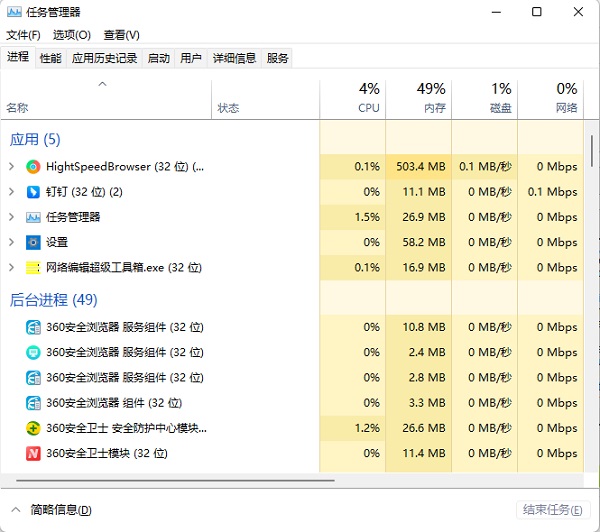
Task: Click the vertical scrollbar thumb
Action: tap(592, 151)
